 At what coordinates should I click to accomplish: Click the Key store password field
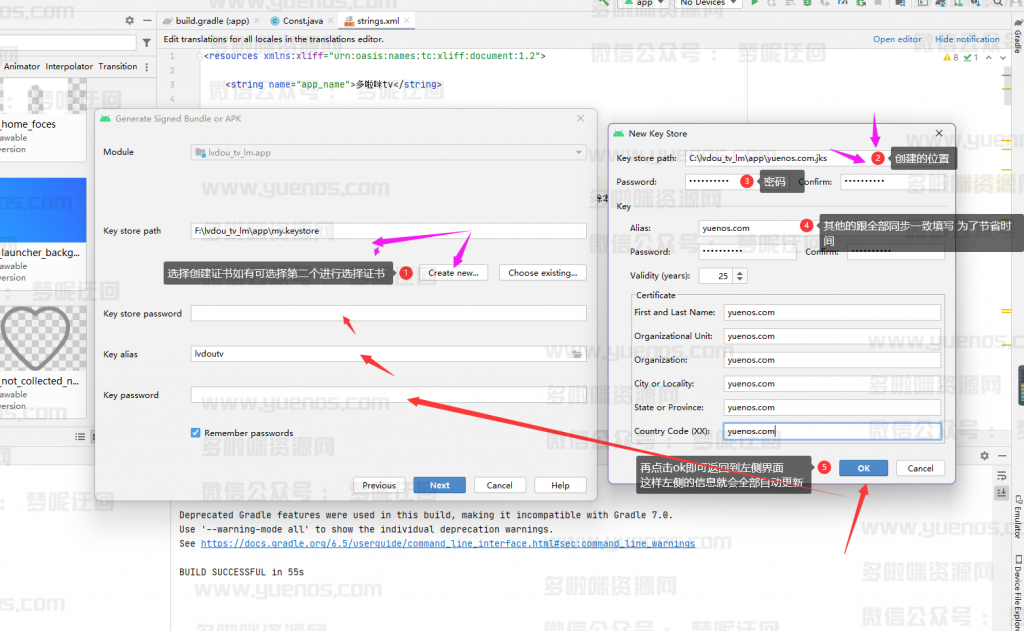tap(388, 313)
